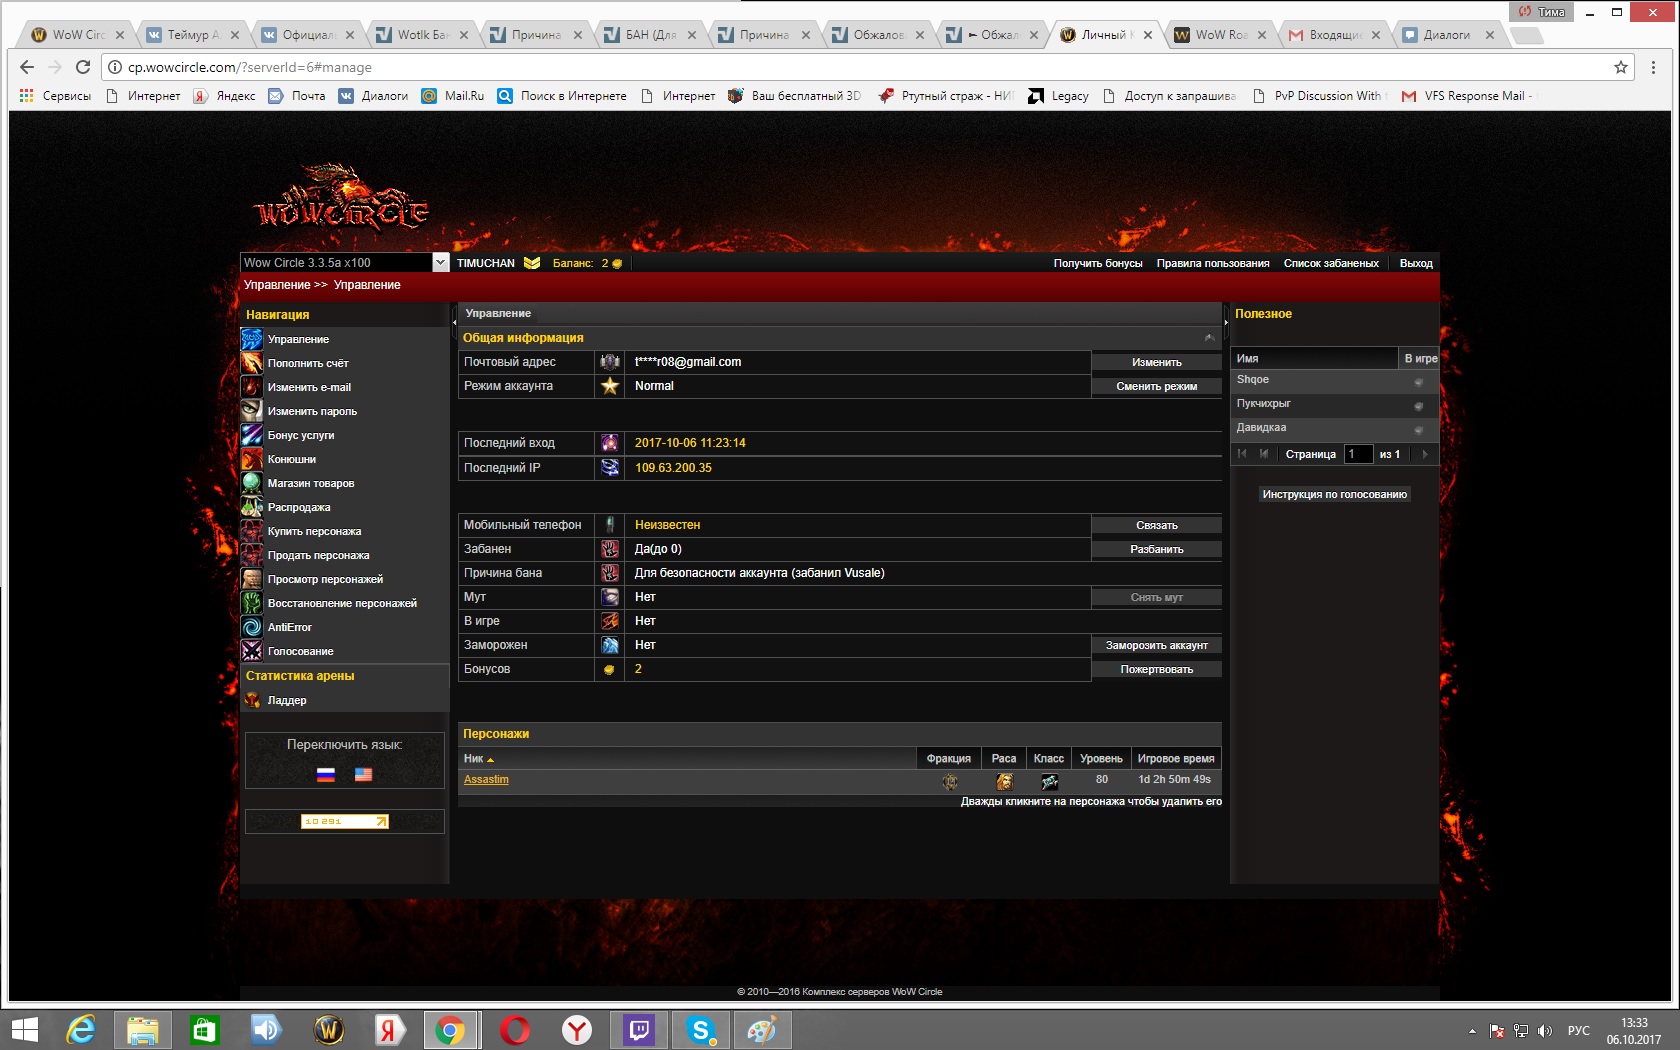Click the Сменить режим button
The width and height of the screenshot is (1680, 1050).
tap(1156, 386)
